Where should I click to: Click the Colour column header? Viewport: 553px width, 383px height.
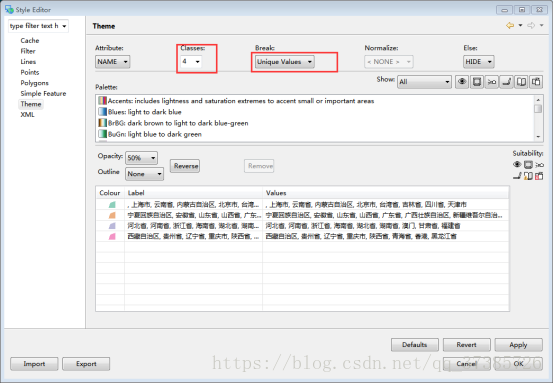[110, 193]
